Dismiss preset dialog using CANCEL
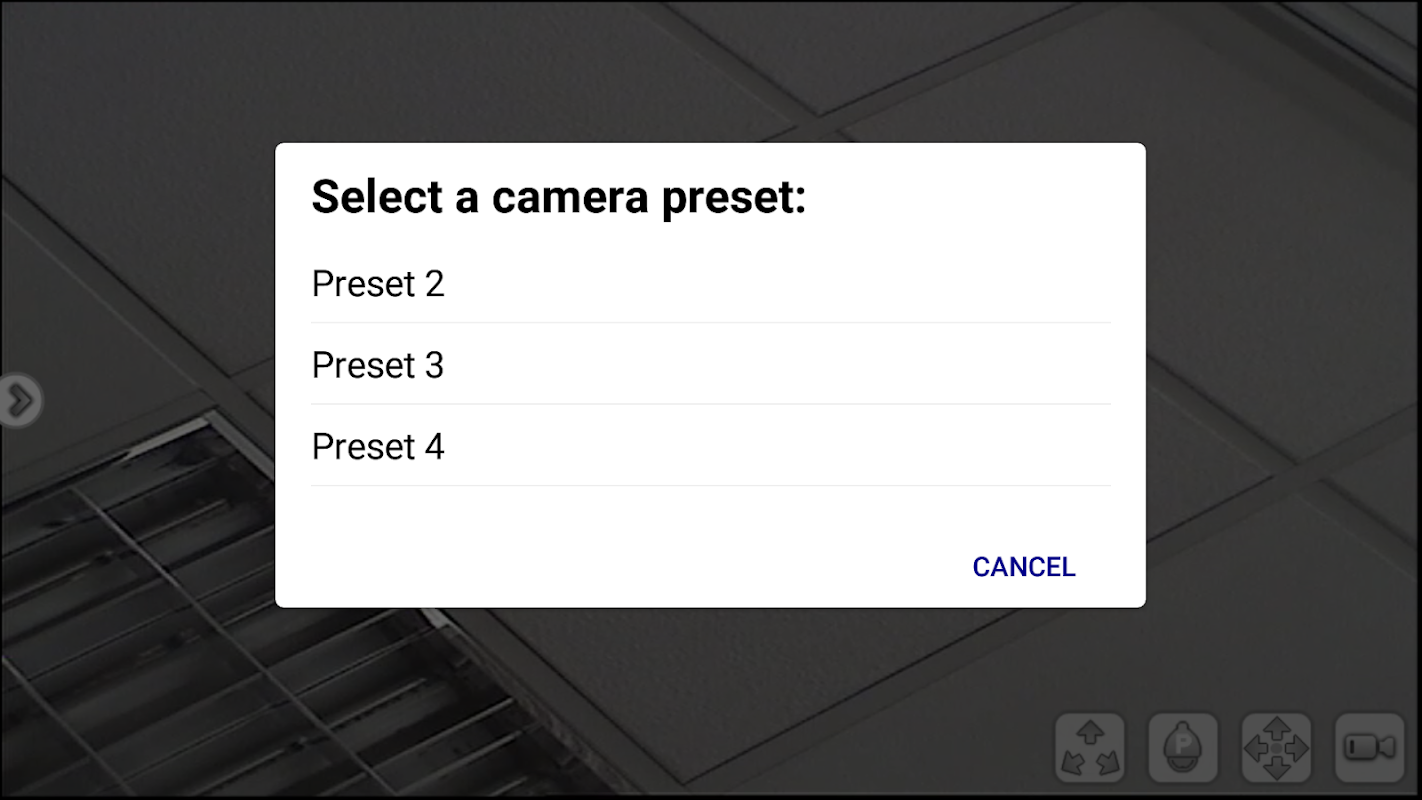This screenshot has width=1422, height=800. pos(1023,567)
